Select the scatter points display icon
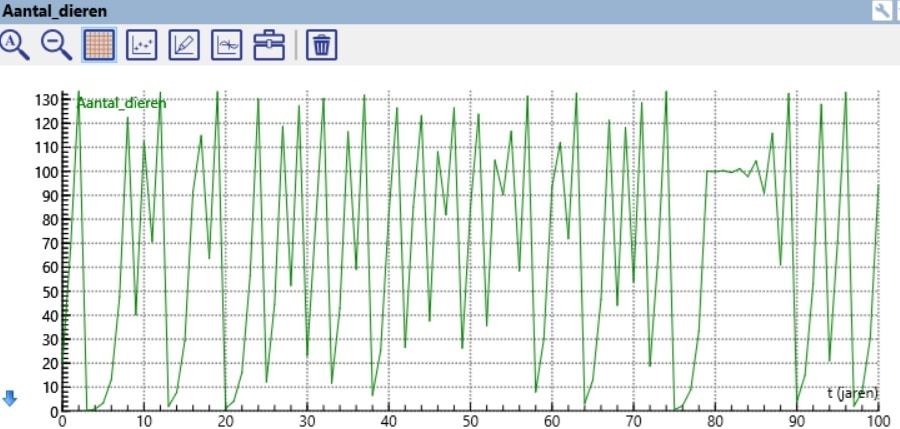The height and width of the screenshot is (429, 900). pos(143,45)
